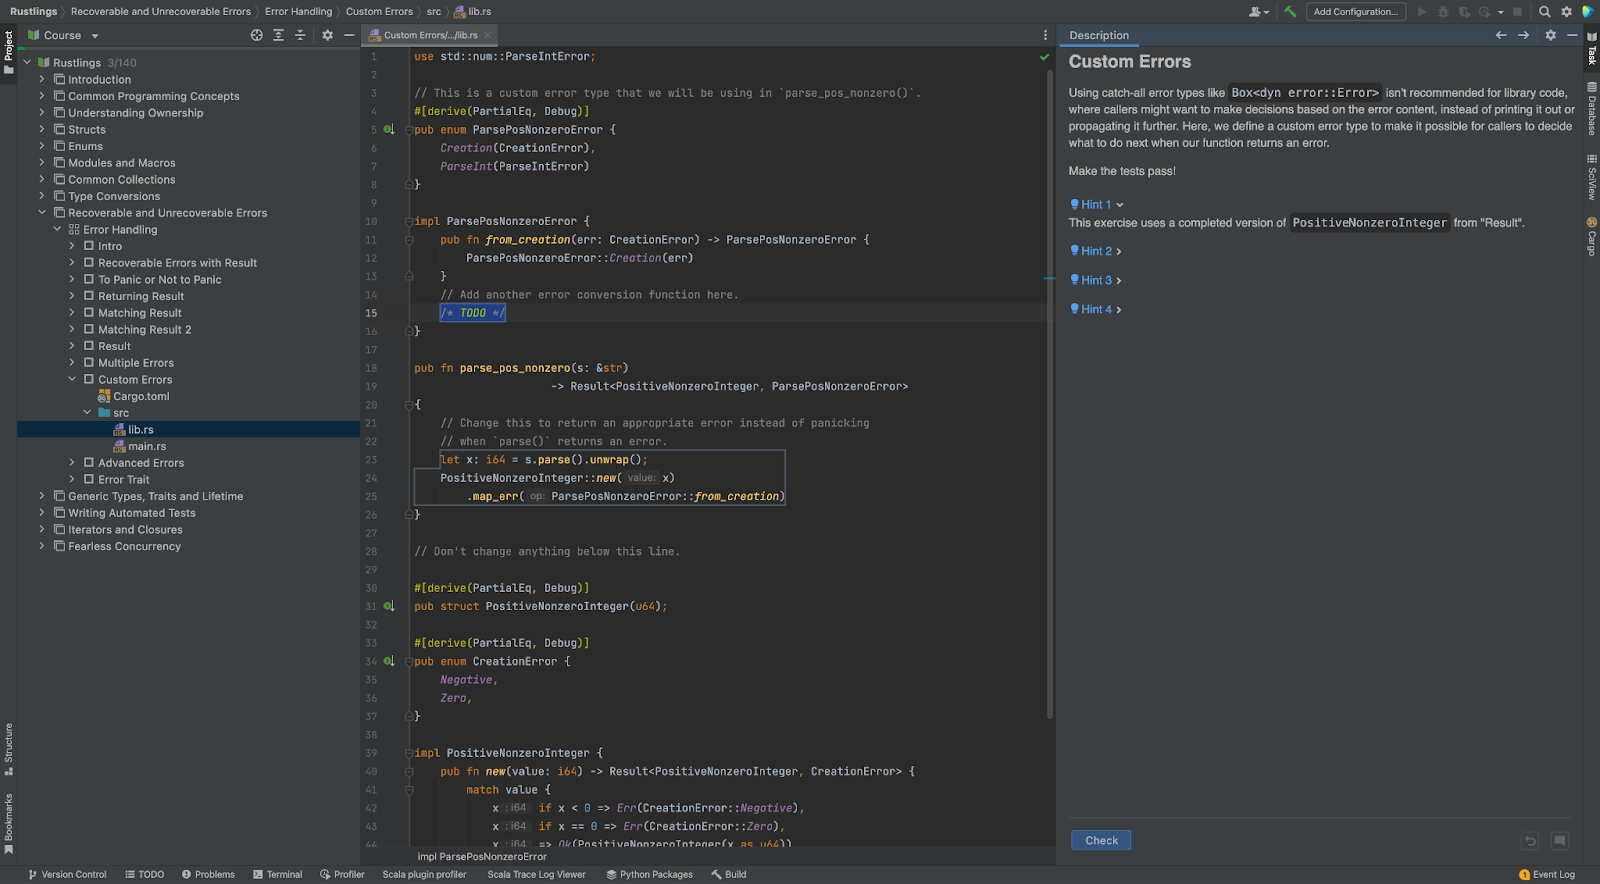
Task: Go to next task with right arrow
Action: [1523, 35]
